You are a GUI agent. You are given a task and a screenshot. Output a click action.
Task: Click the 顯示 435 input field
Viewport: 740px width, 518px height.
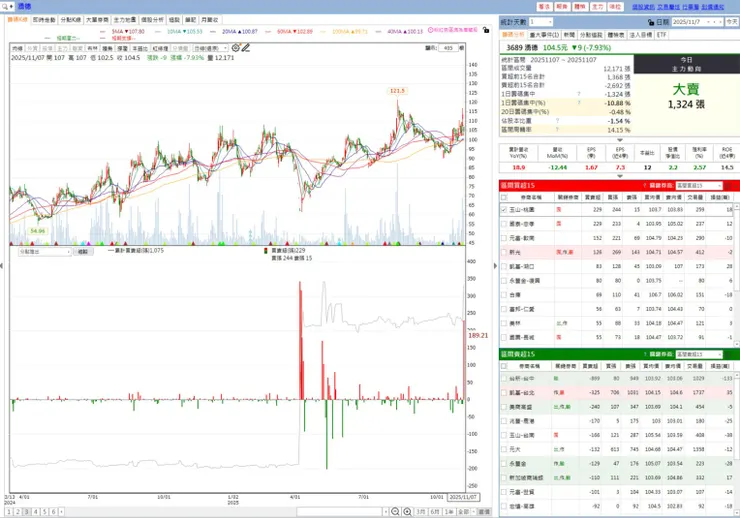(x=448, y=48)
